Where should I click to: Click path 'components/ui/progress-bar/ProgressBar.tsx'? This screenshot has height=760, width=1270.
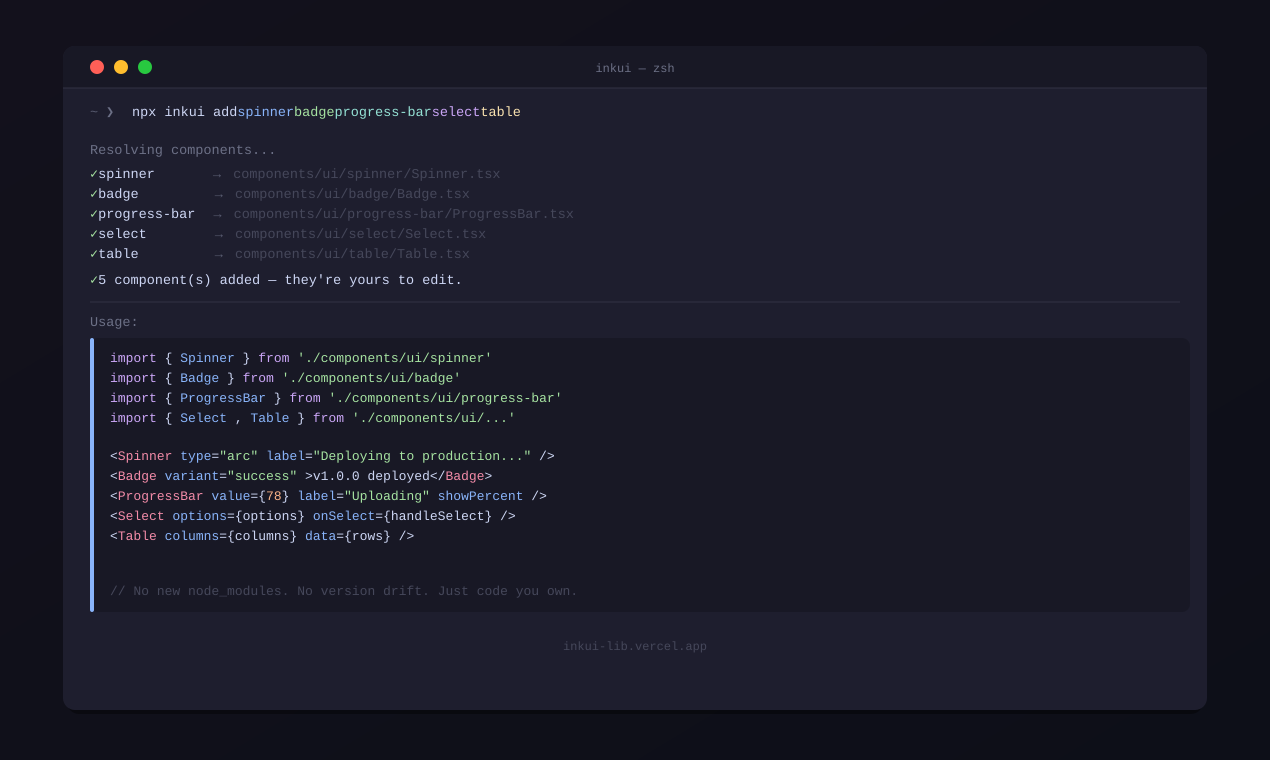[x=404, y=214]
